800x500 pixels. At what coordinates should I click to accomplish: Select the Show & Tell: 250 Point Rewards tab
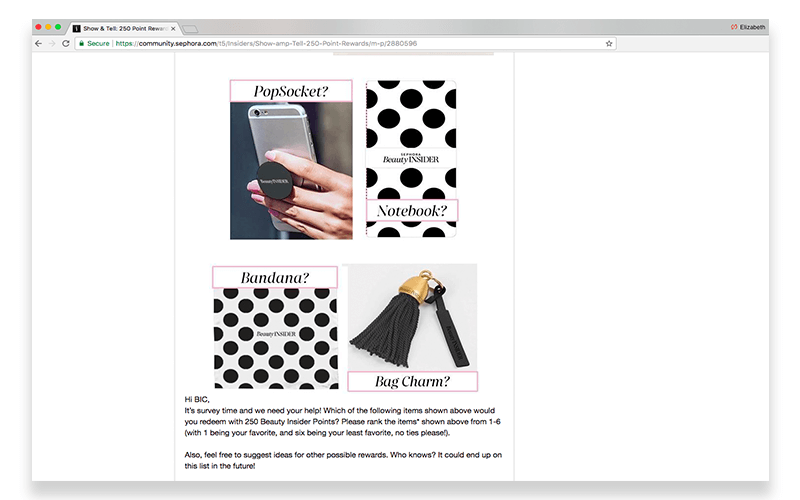(x=123, y=29)
